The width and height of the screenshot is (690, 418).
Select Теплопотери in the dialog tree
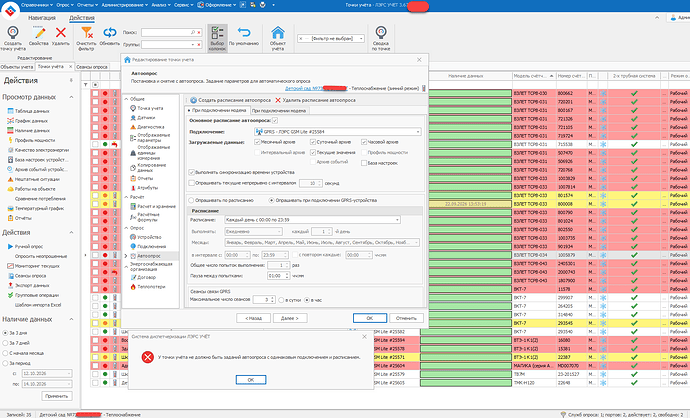pyautogui.click(x=151, y=286)
